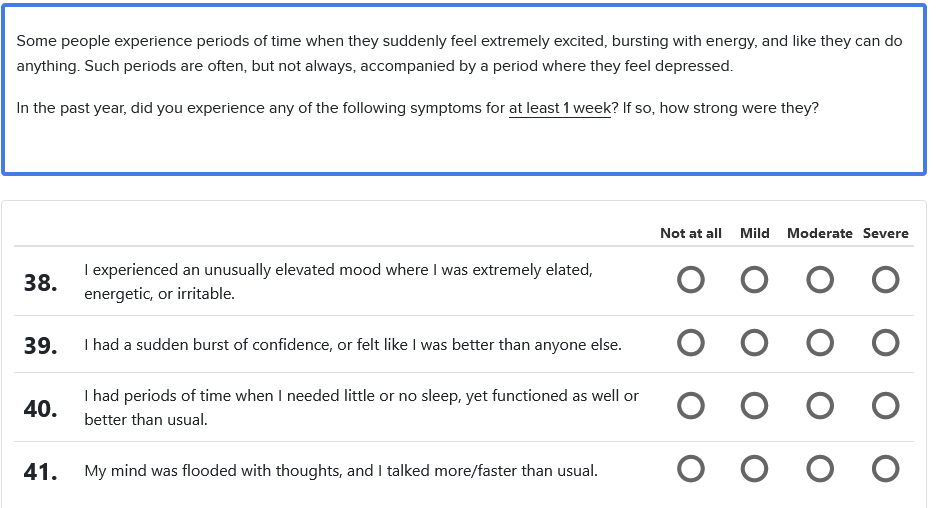Click the 'Severe' column header

886,233
